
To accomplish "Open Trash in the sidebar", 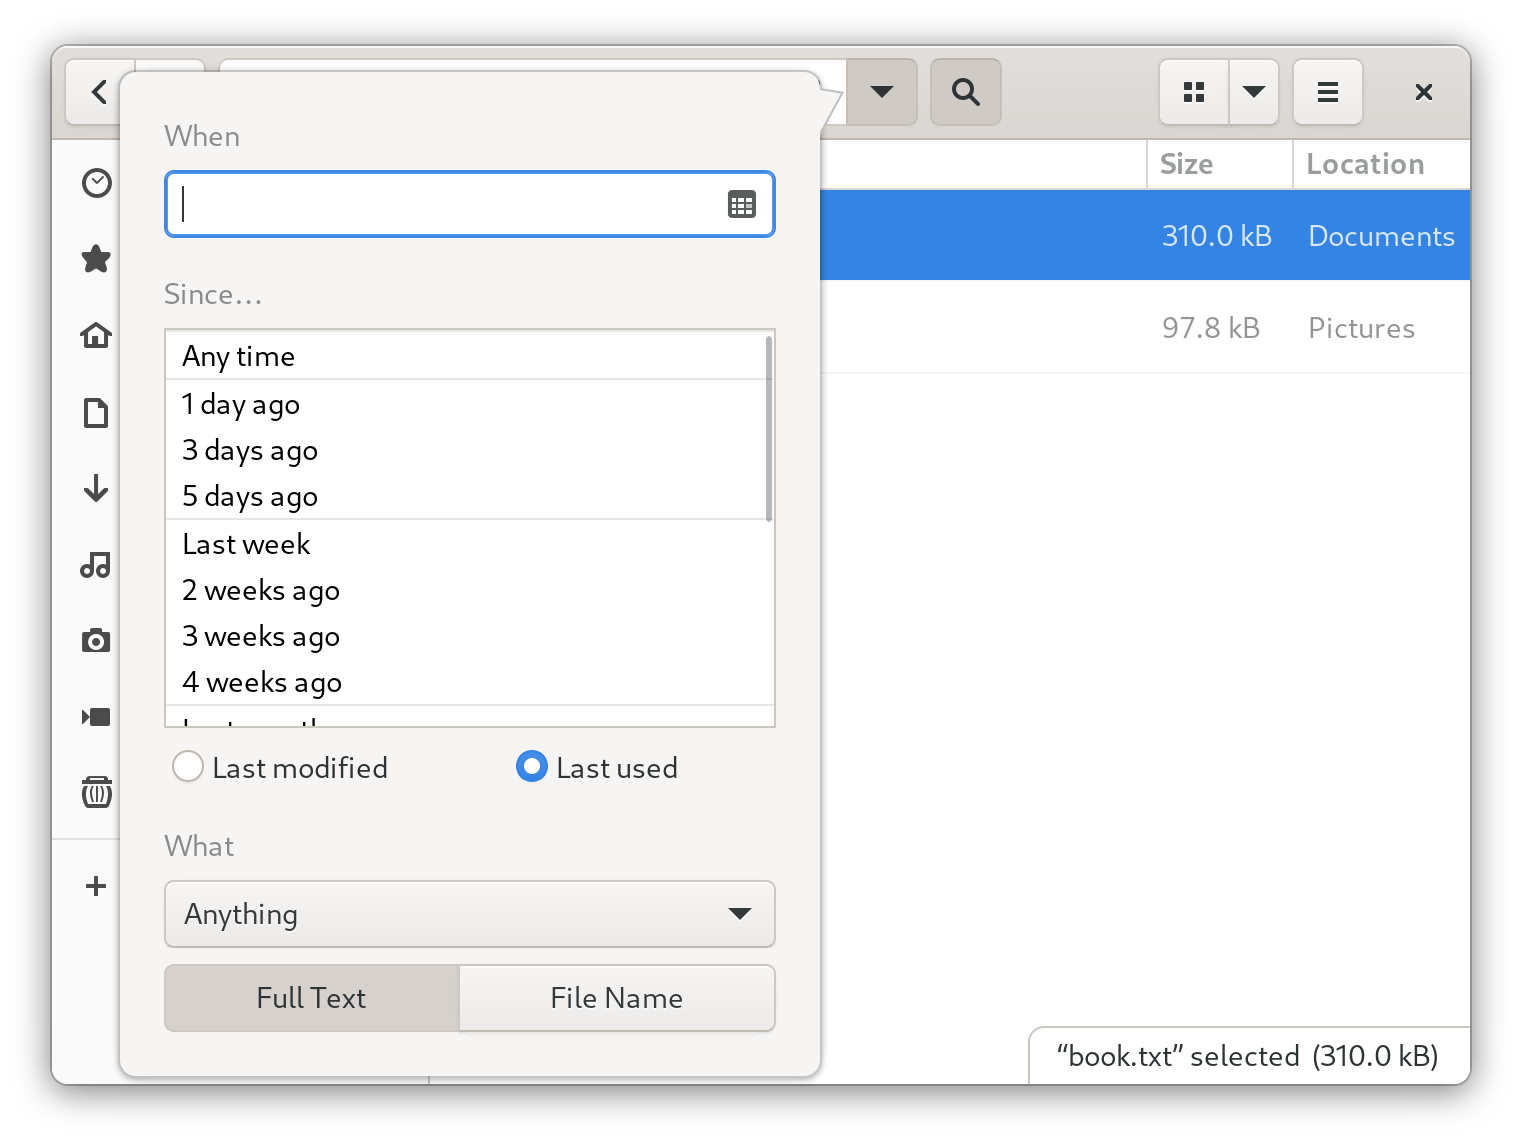I will point(96,792).
